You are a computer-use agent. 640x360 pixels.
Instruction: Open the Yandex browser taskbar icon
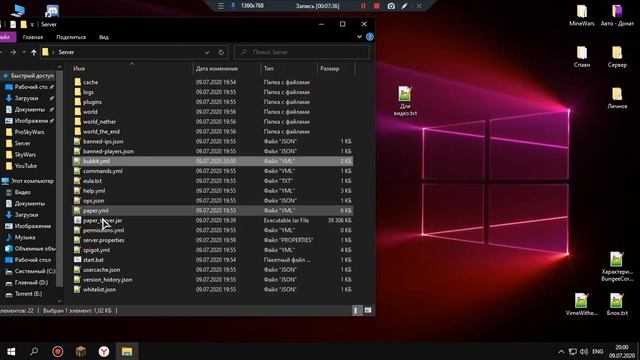(104, 351)
